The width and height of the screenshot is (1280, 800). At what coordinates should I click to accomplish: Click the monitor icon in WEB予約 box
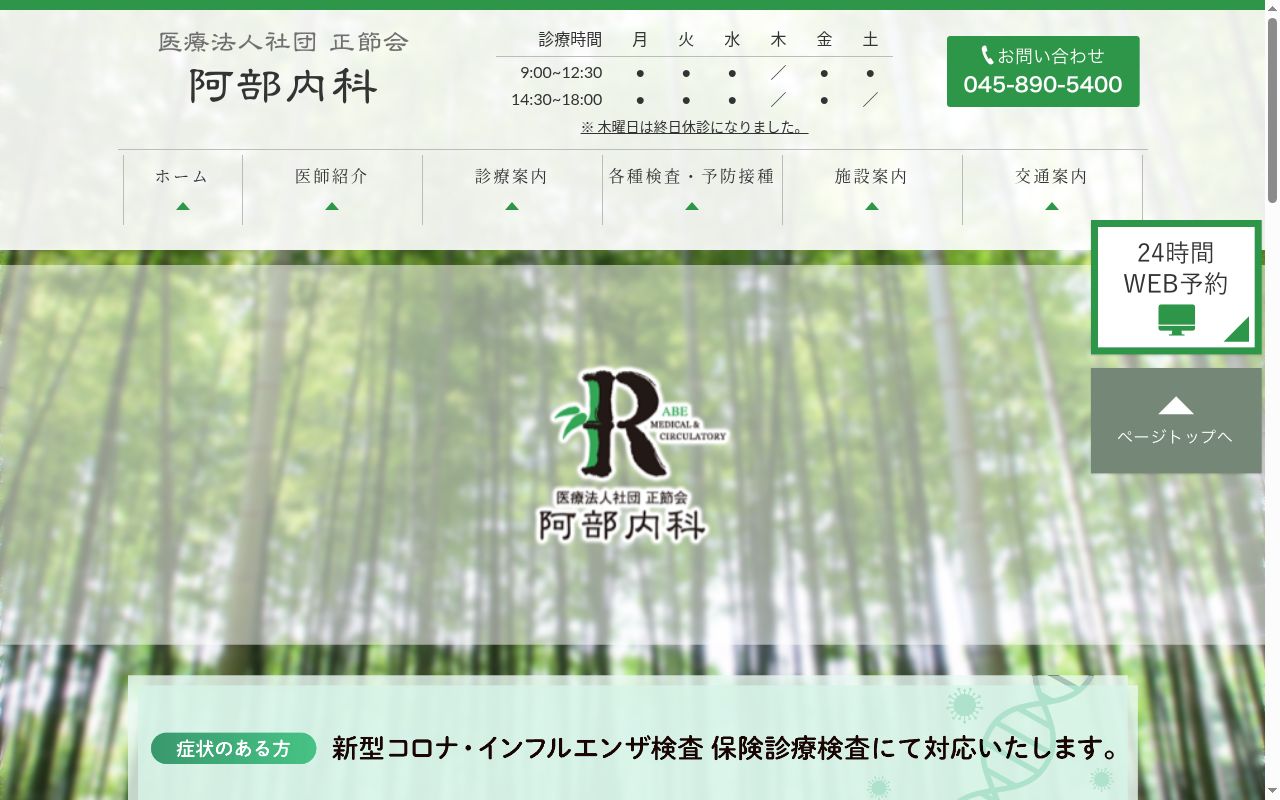1176,320
